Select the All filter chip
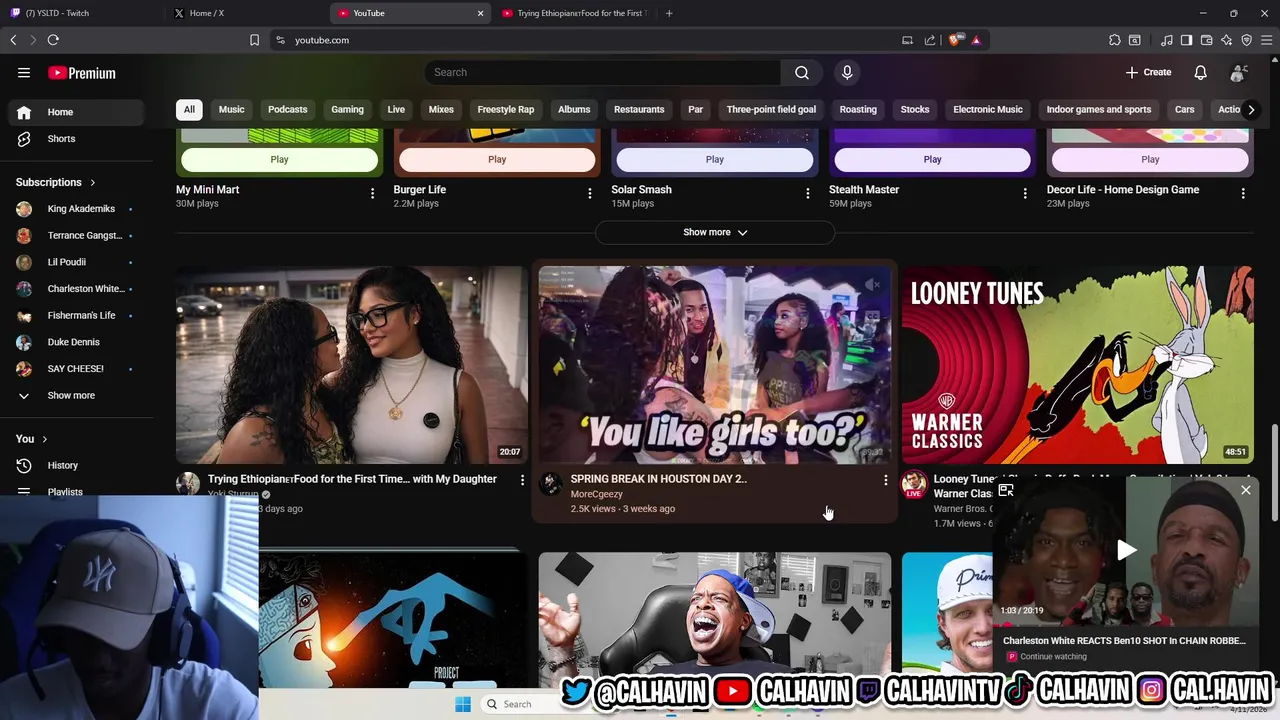 [189, 109]
